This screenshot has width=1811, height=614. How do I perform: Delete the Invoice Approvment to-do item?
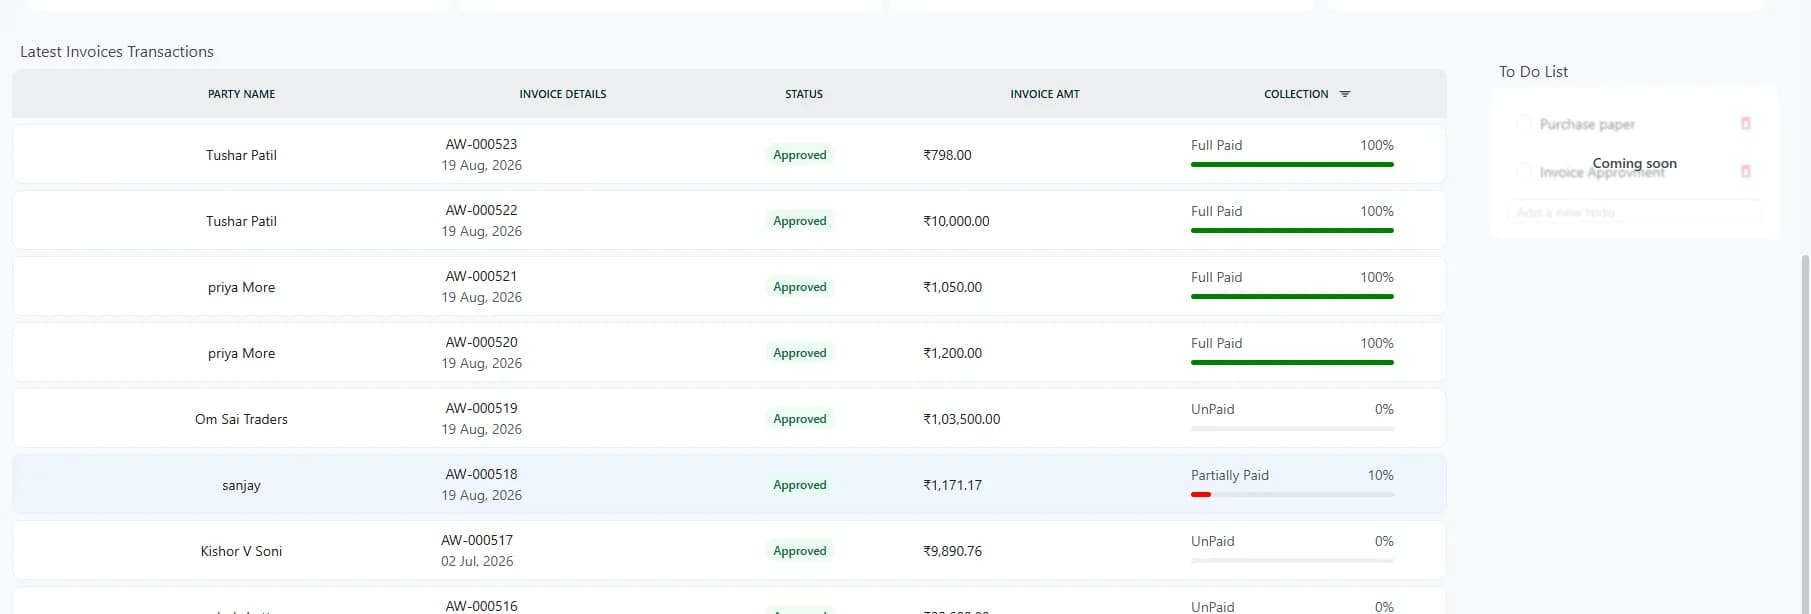(x=1746, y=171)
